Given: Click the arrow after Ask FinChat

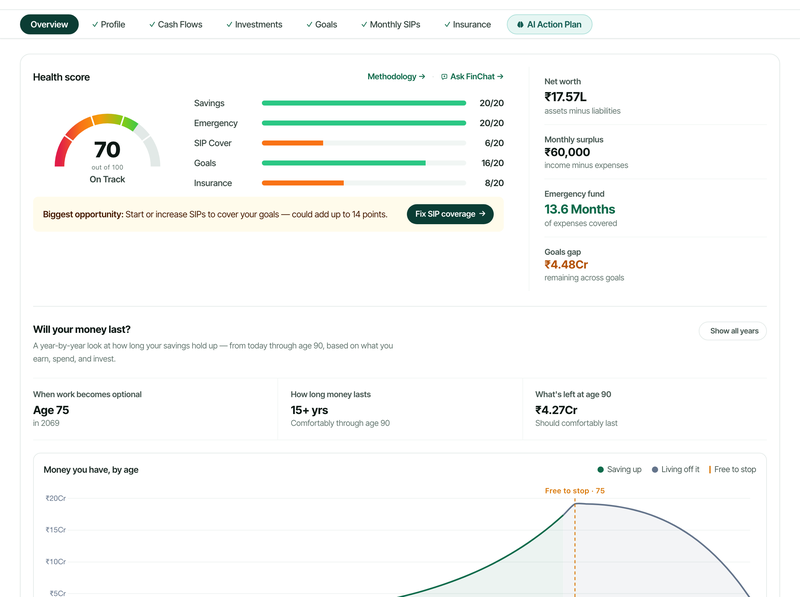Looking at the screenshot, I should 500,77.
